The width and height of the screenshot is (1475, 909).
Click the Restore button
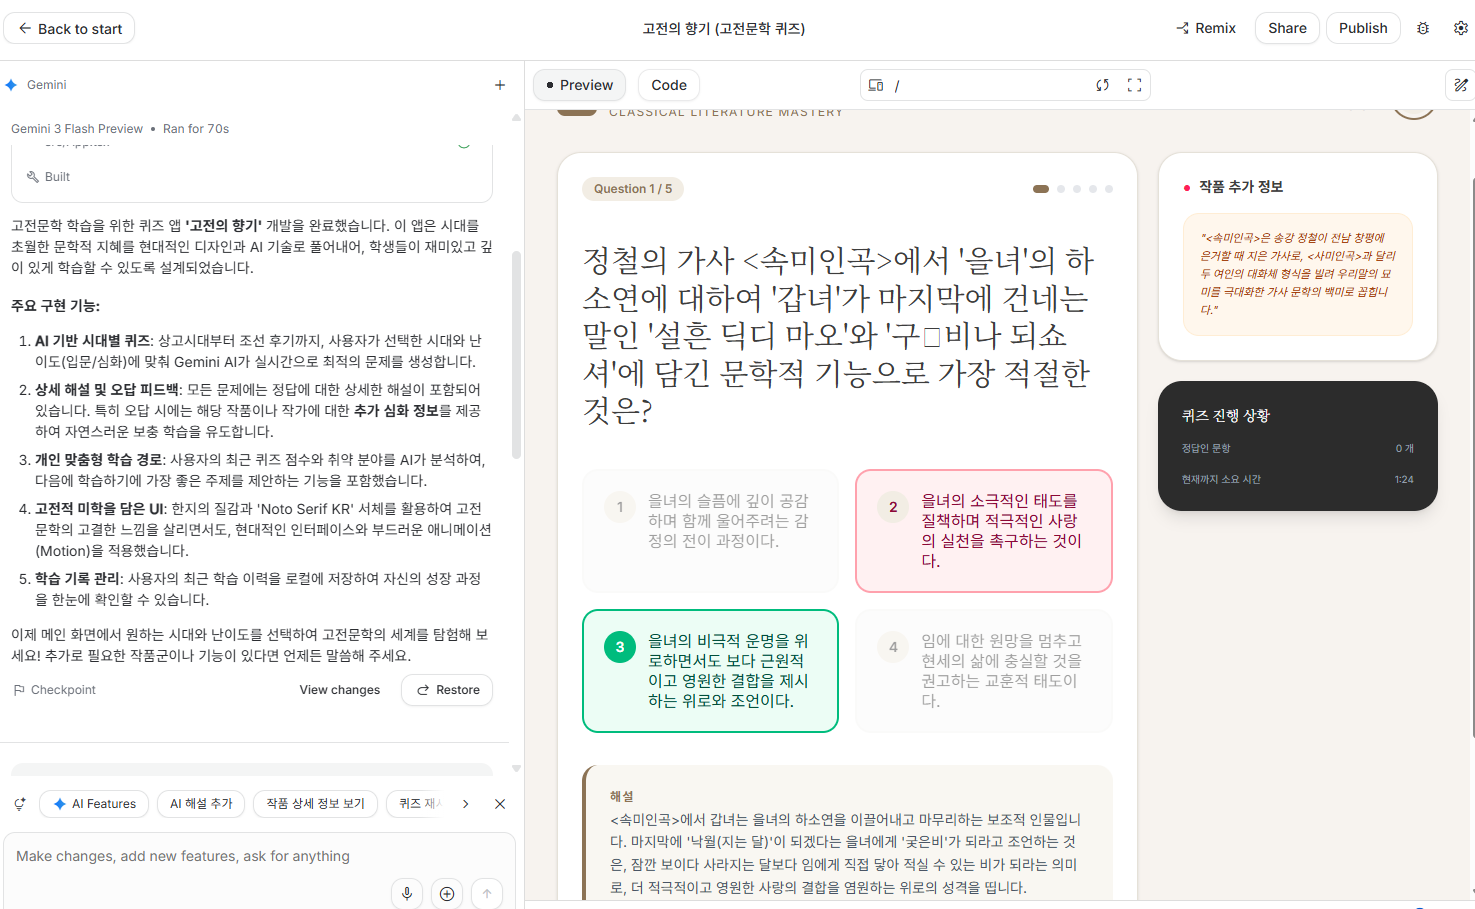[x=447, y=690]
